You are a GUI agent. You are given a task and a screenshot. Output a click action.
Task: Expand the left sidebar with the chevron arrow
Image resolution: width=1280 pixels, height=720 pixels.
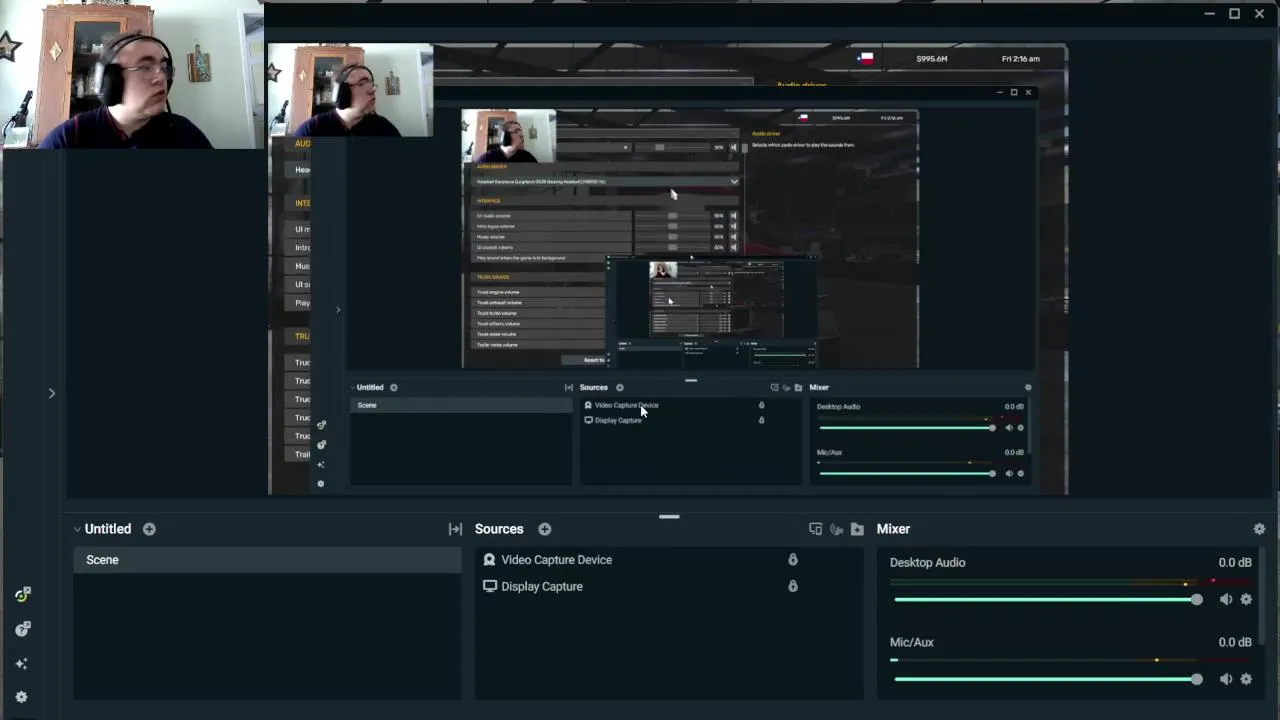tap(52, 393)
